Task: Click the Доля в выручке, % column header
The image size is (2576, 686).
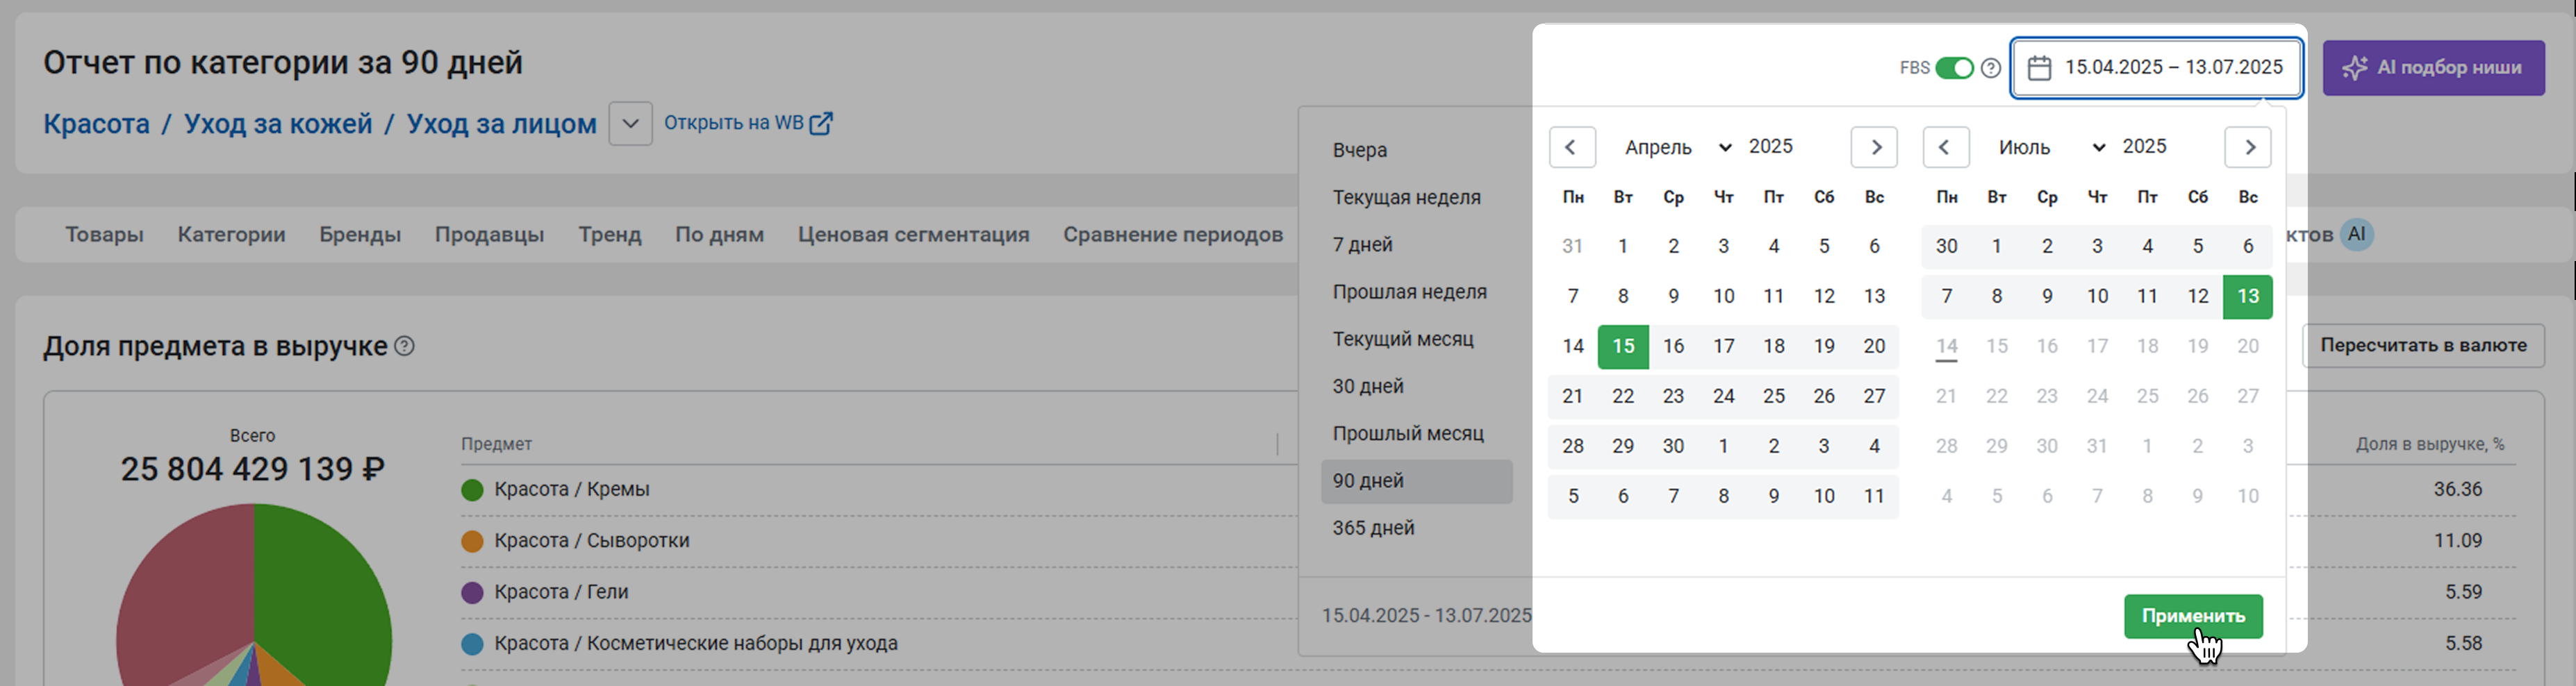Action: coord(2430,444)
